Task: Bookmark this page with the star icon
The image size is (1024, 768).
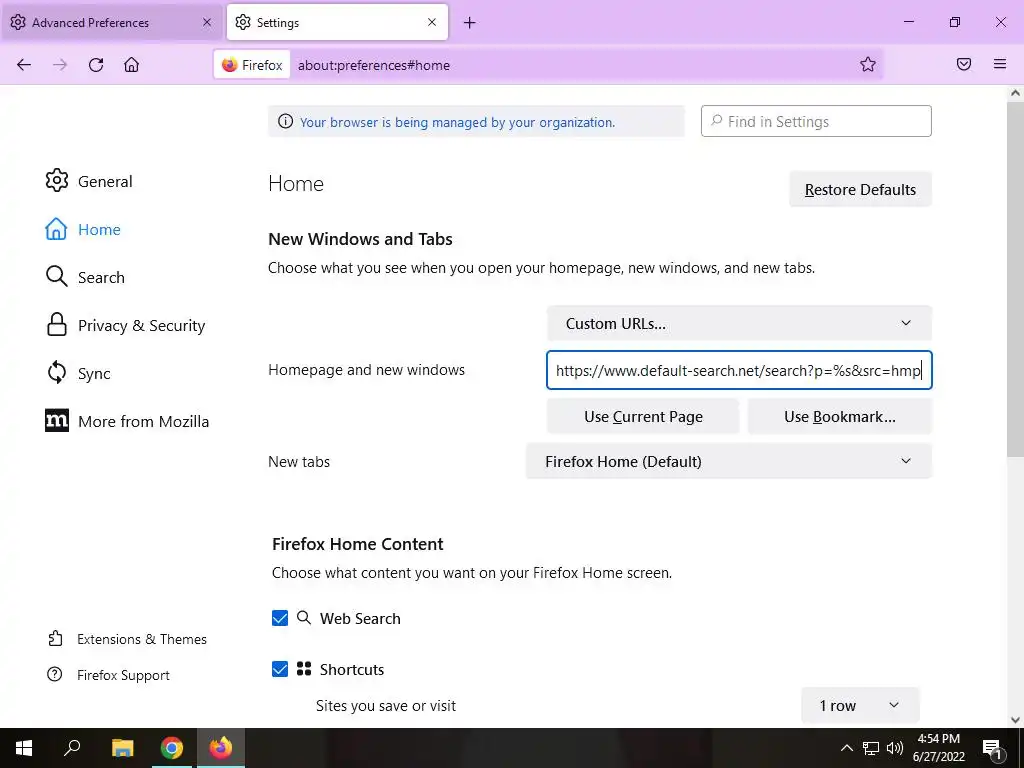Action: (867, 64)
